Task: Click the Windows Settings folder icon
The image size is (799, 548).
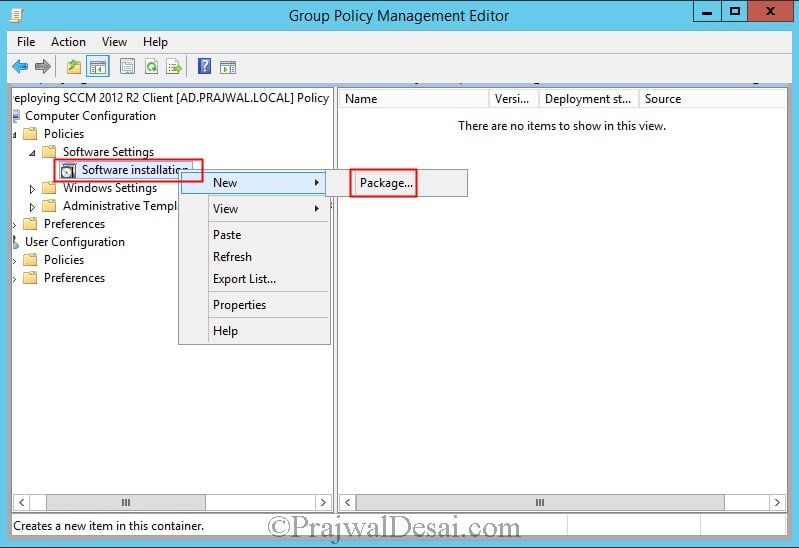Action: pyautogui.click(x=49, y=188)
